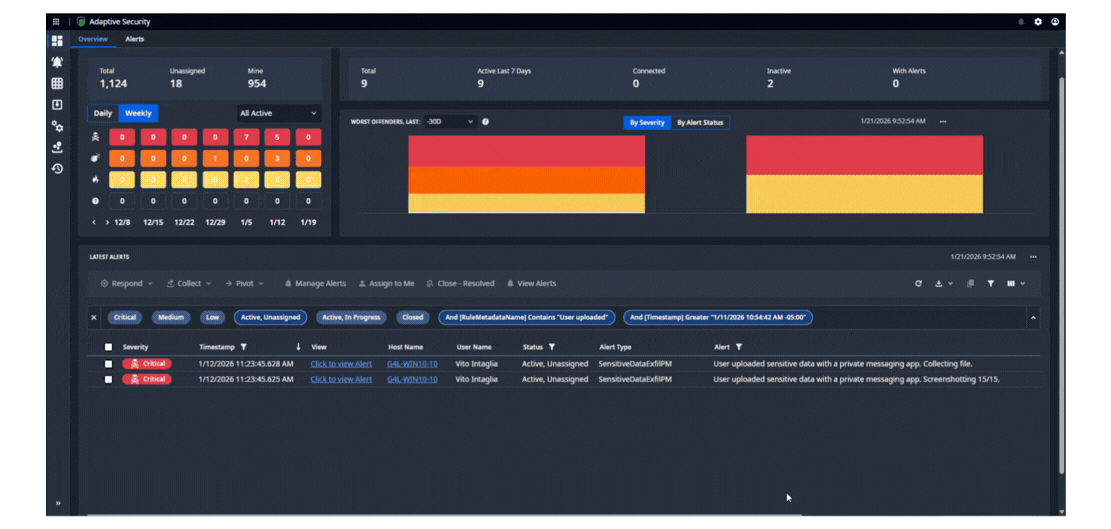Viewport: 1111px width, 529px height.
Task: Select the first Critical alert row checkbox
Action: click(x=108, y=364)
